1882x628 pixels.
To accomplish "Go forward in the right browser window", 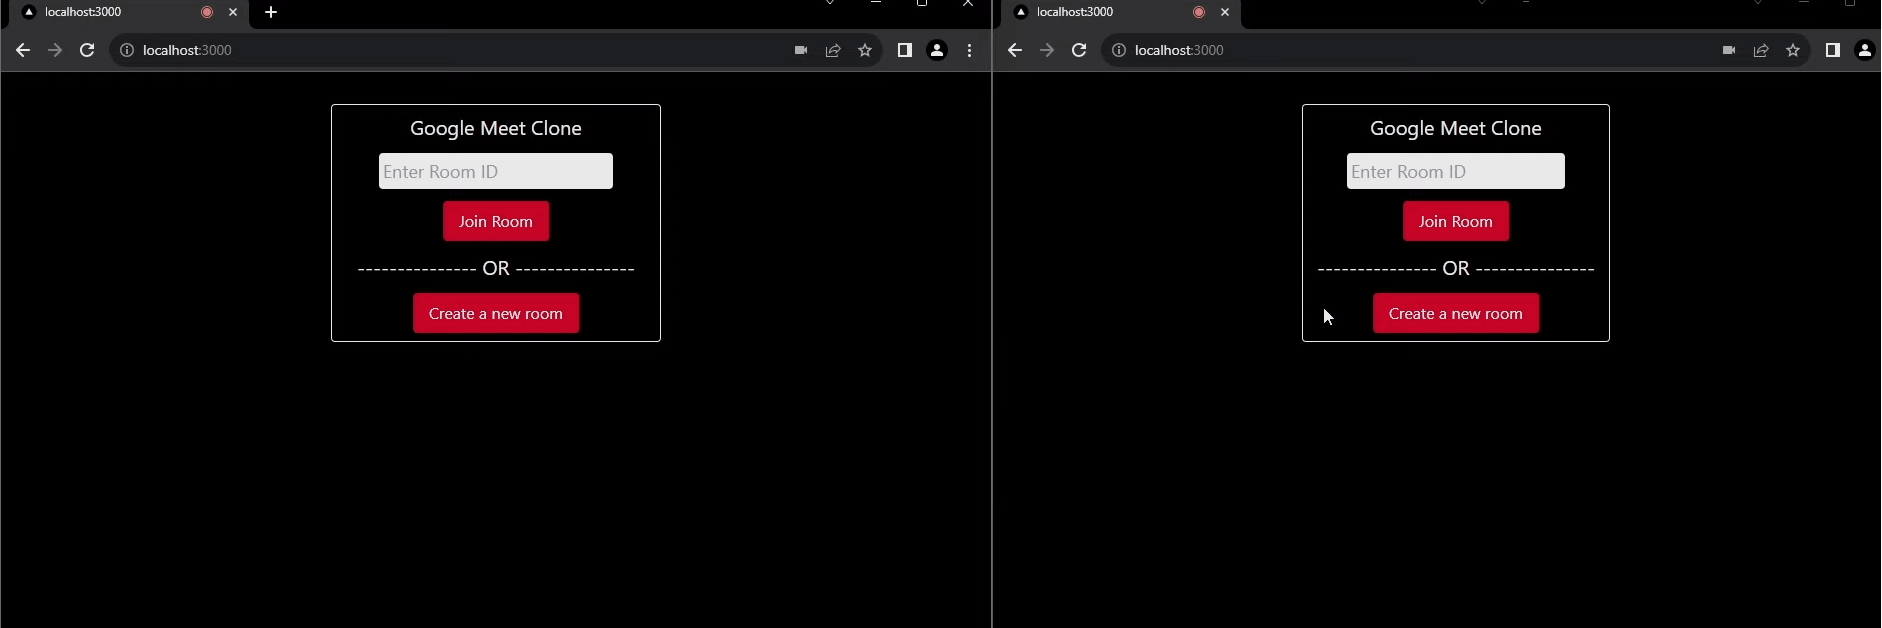I will [x=1047, y=50].
